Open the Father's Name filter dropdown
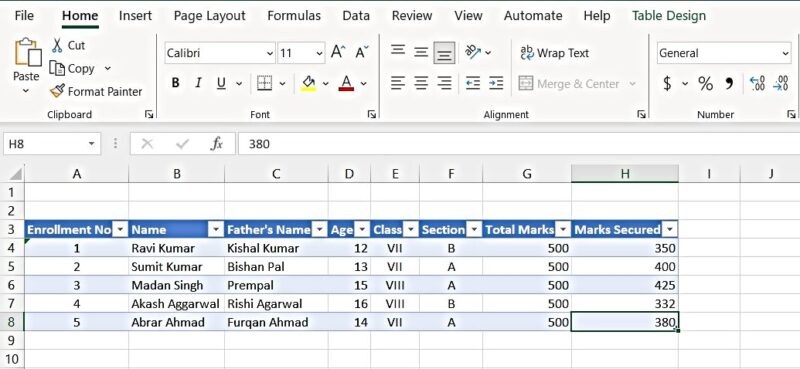Screen dimensions: 800x369 [320, 230]
